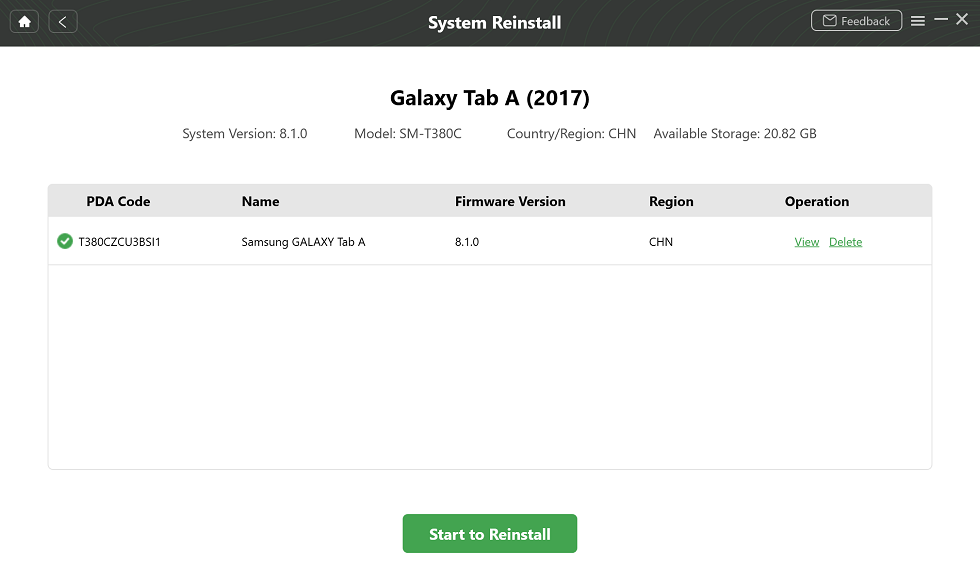Click the firmware version 8.1.0 cell
The width and height of the screenshot is (980, 582).
tap(466, 241)
